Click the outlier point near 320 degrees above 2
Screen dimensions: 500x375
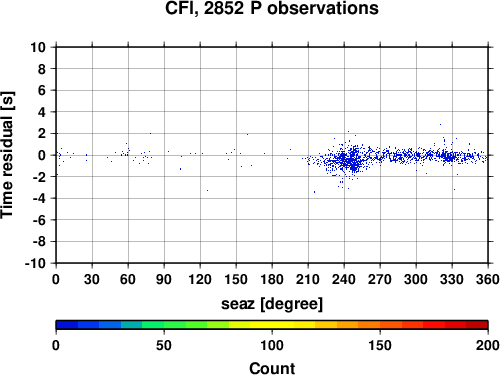pyautogui.click(x=440, y=124)
